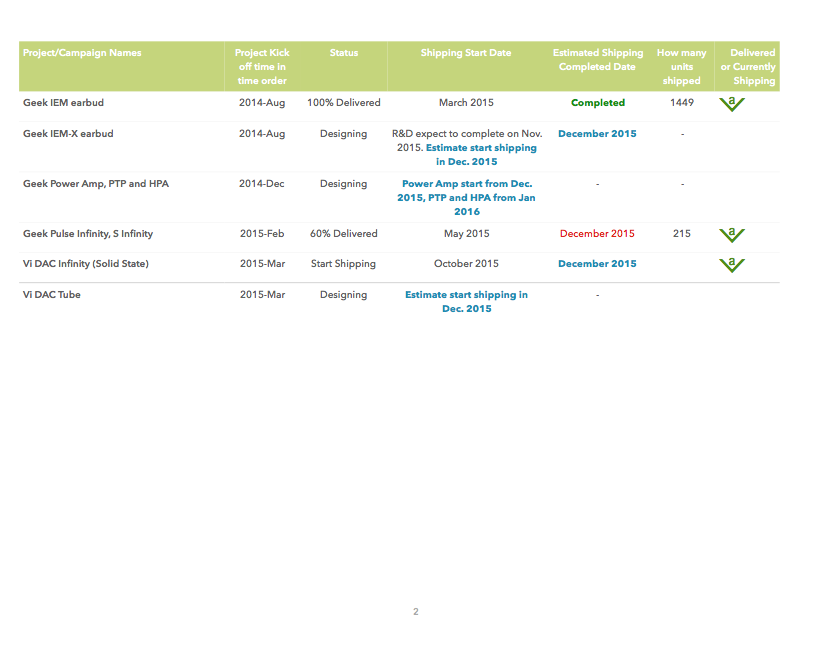834x645 pixels.
Task: Click the 'Start Shipping' status
Action: pyautogui.click(x=344, y=263)
